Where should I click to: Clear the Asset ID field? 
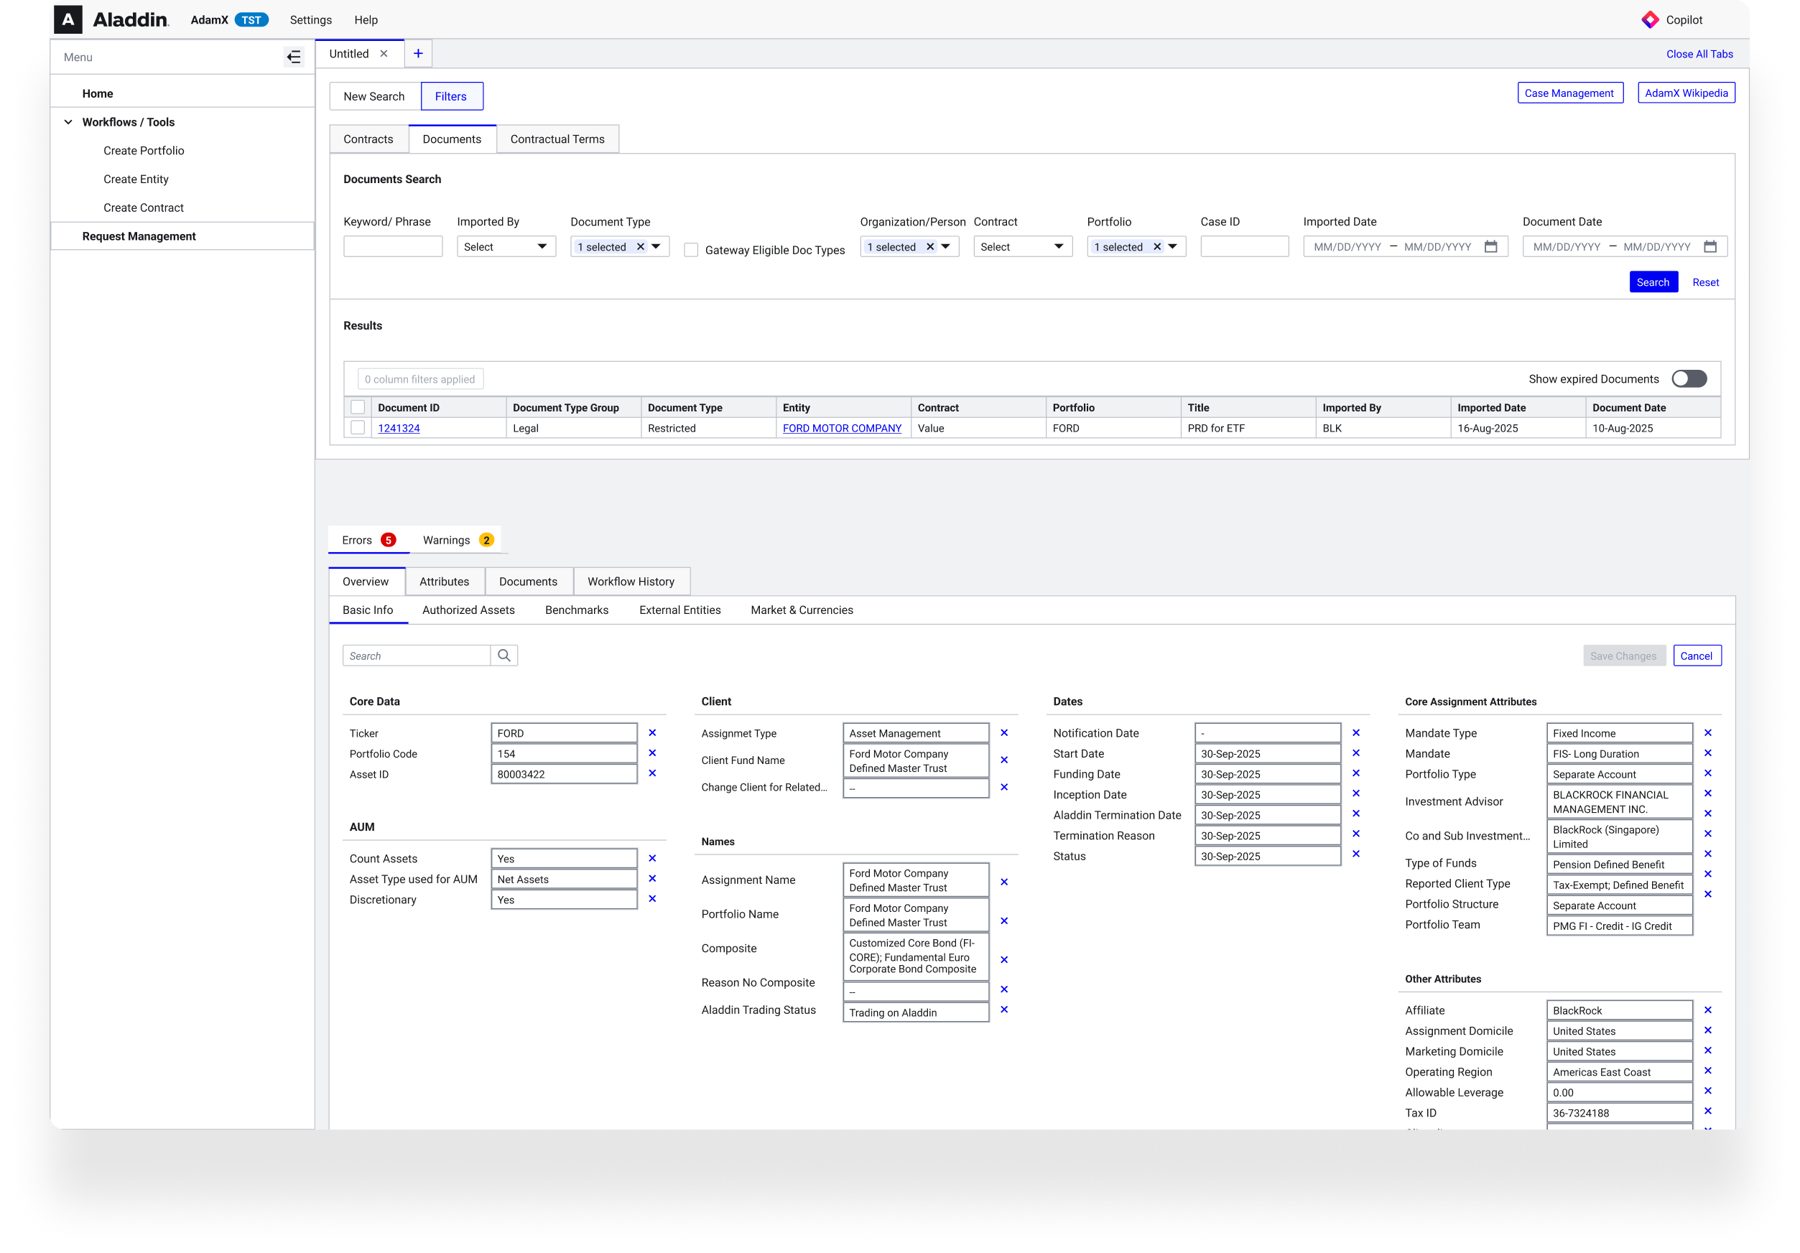tap(652, 774)
